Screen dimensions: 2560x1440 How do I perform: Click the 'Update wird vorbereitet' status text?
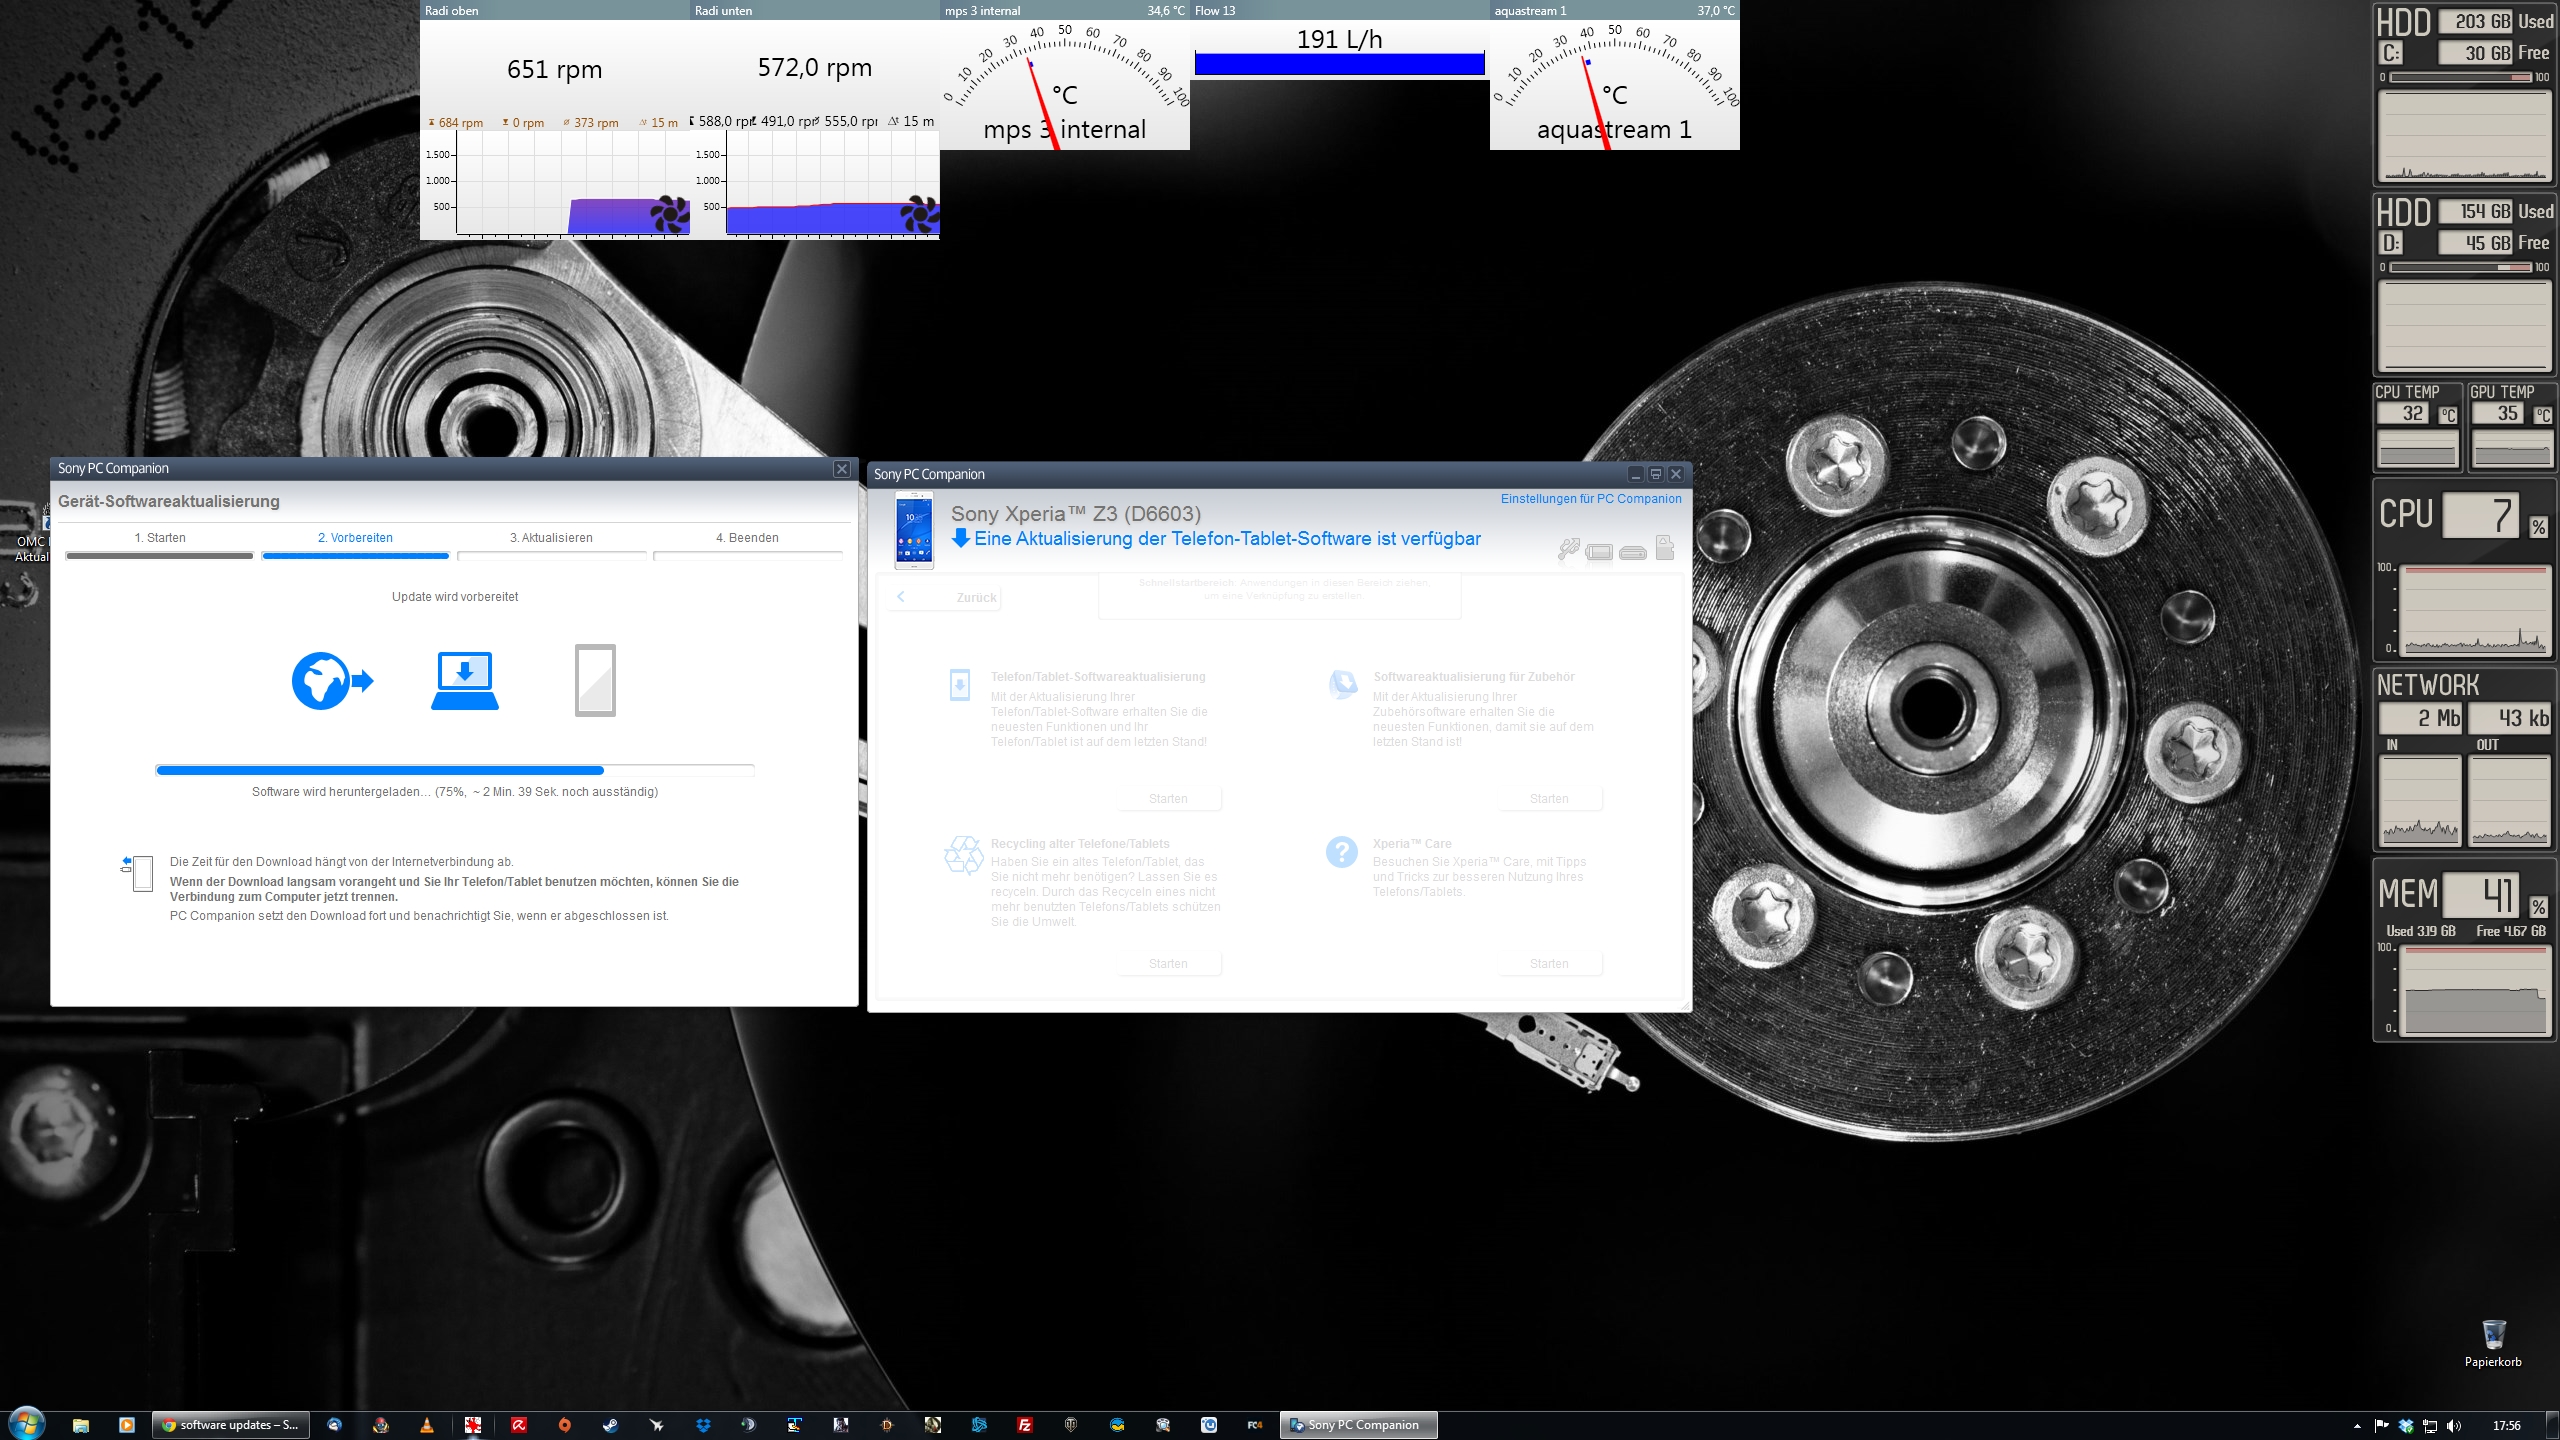pos(455,597)
